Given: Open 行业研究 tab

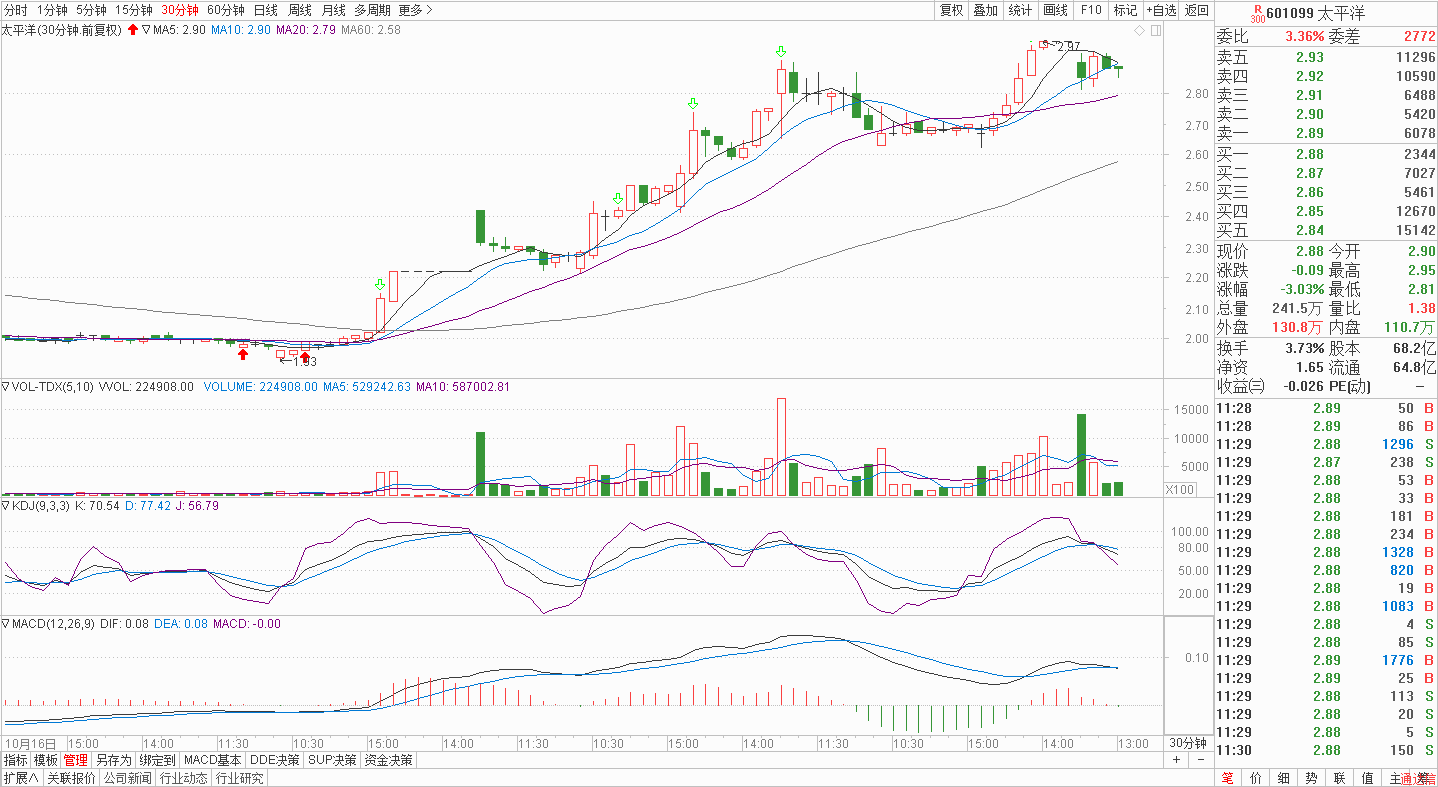Looking at the screenshot, I should click(x=239, y=778).
